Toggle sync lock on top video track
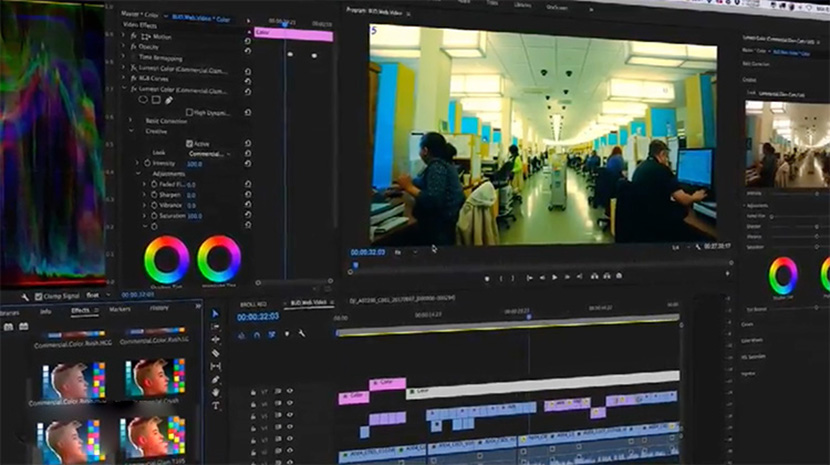Viewport: 830px width, 465px height. tap(277, 391)
